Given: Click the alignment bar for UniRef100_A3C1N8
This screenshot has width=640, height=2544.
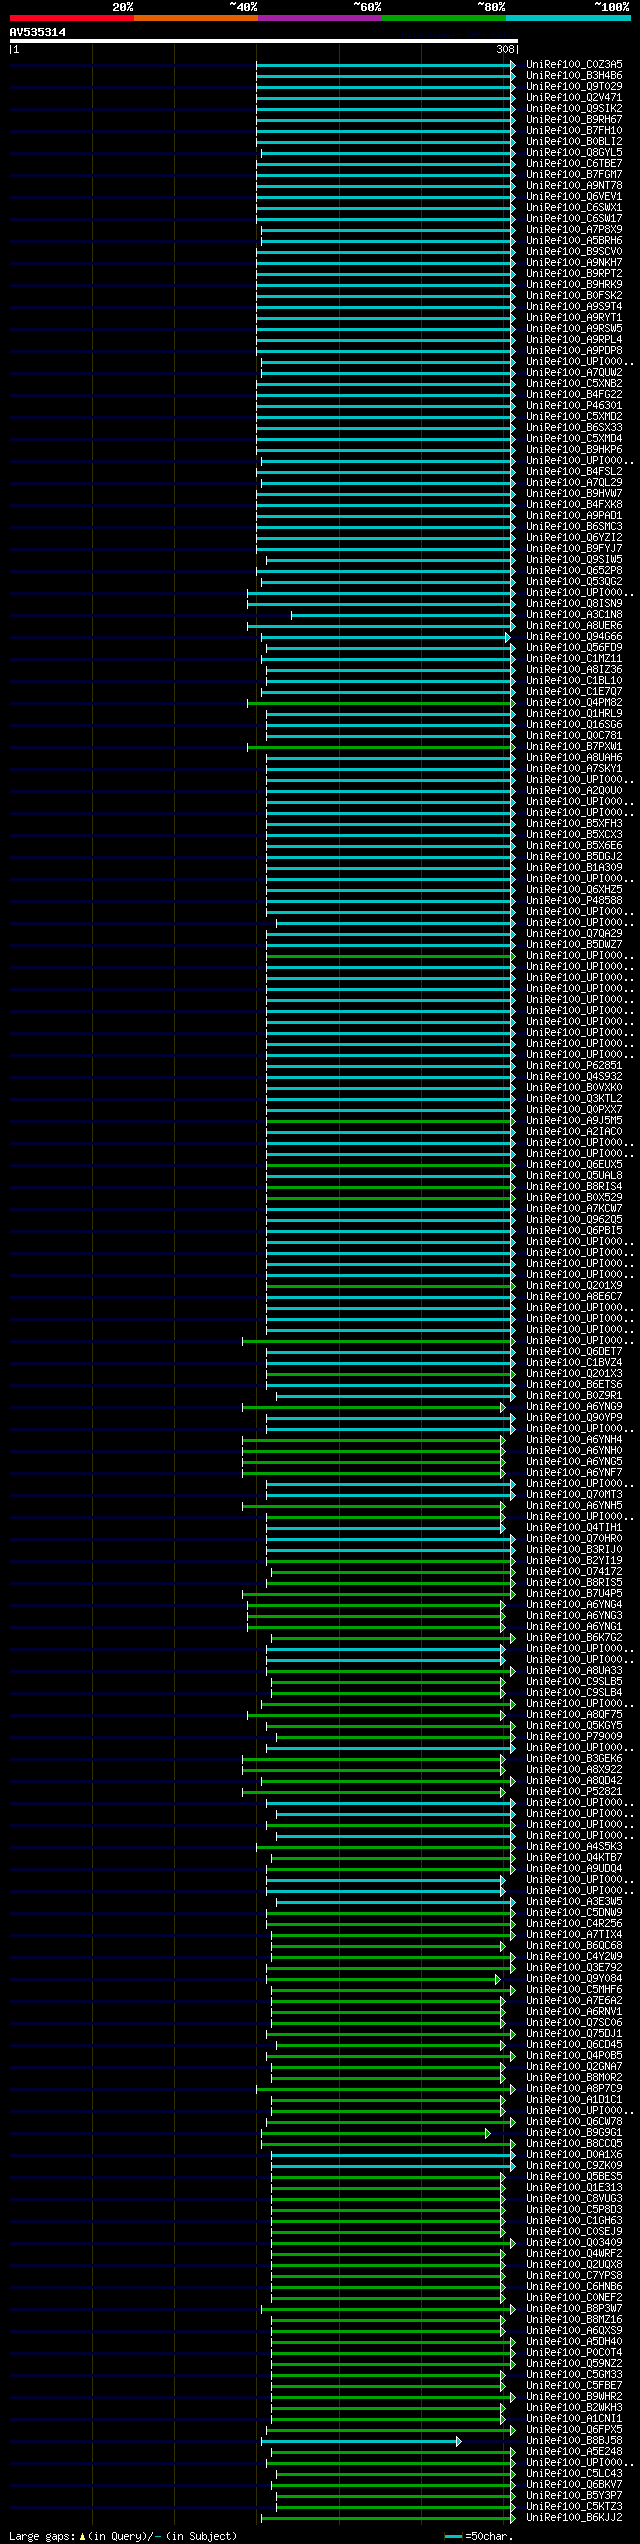Looking at the screenshot, I should coord(403,615).
